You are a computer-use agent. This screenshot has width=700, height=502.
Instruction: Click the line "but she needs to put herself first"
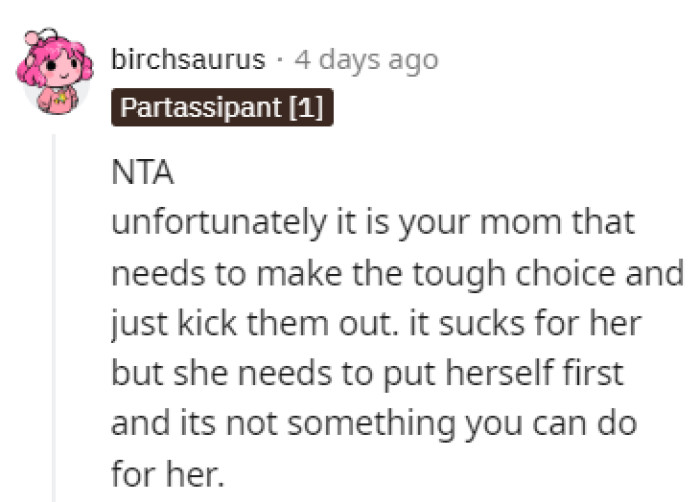tap(367, 373)
